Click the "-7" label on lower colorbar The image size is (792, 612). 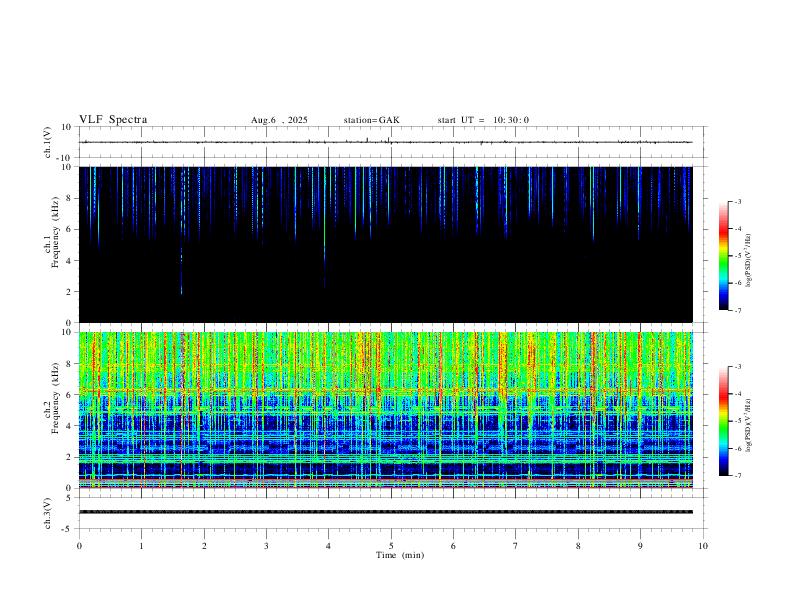pos(737,476)
